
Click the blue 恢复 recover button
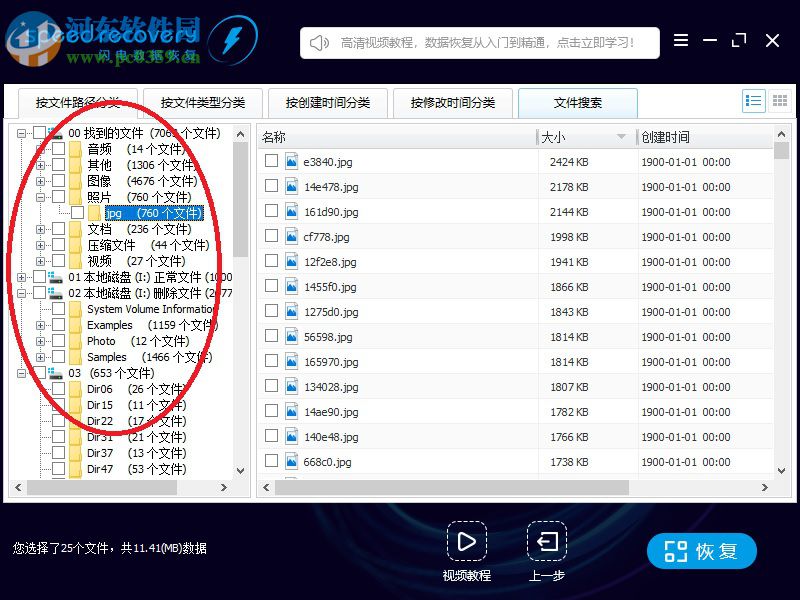click(701, 550)
